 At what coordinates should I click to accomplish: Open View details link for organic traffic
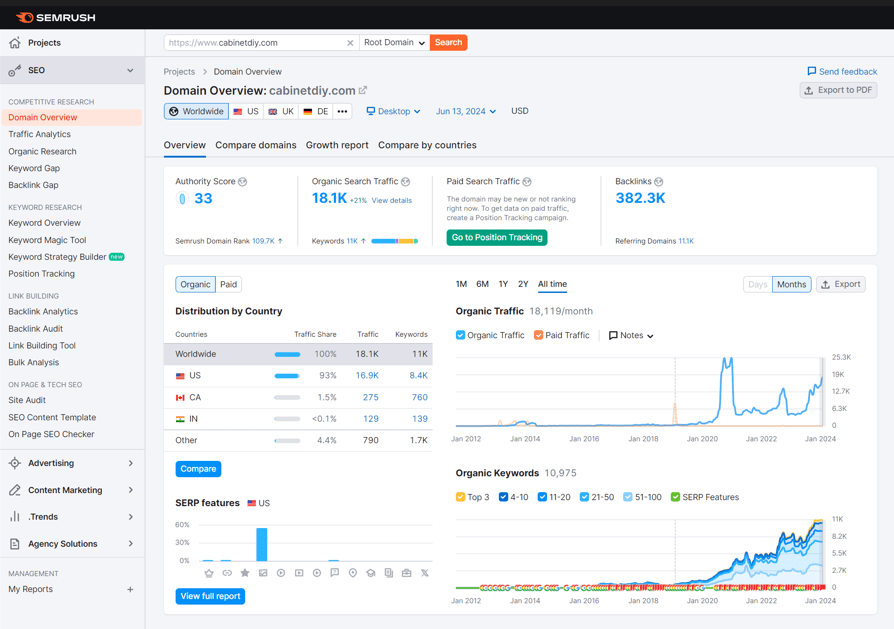392,201
